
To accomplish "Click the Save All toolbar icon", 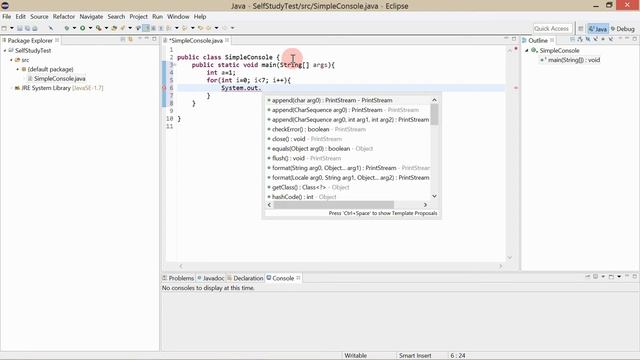I will click(x=27, y=28).
